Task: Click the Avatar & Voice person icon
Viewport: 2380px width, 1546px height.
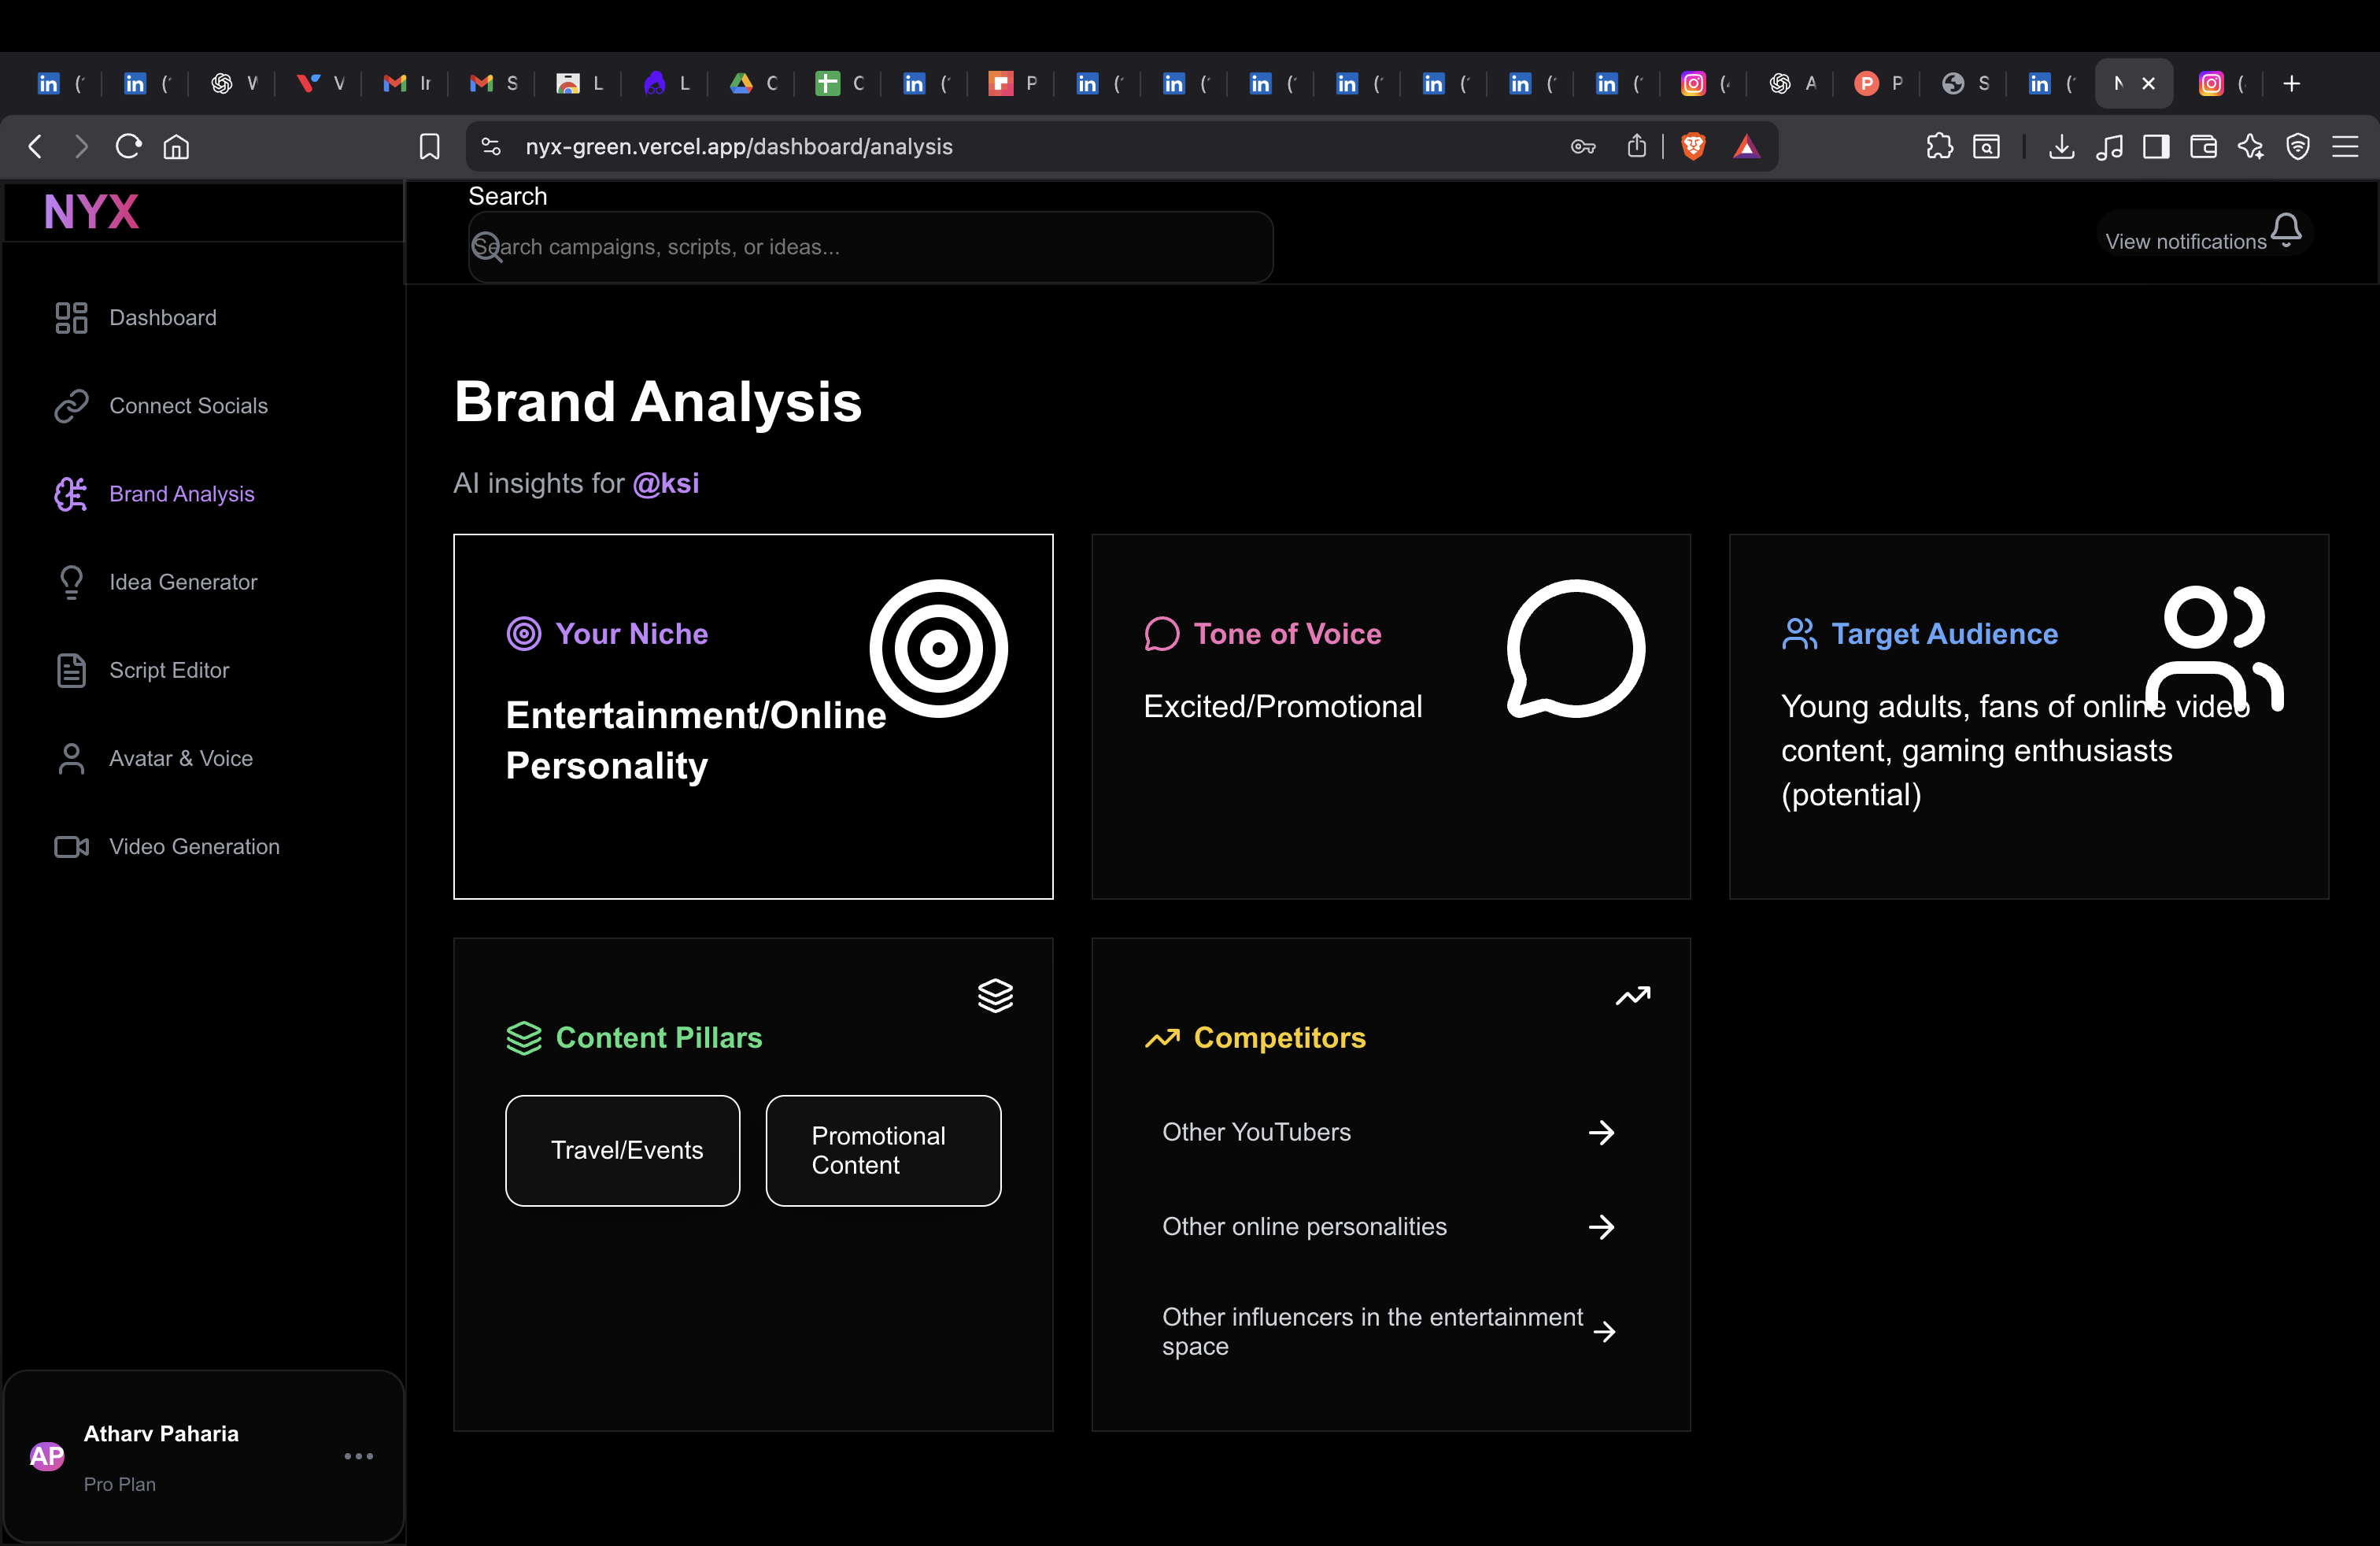Action: [70, 758]
